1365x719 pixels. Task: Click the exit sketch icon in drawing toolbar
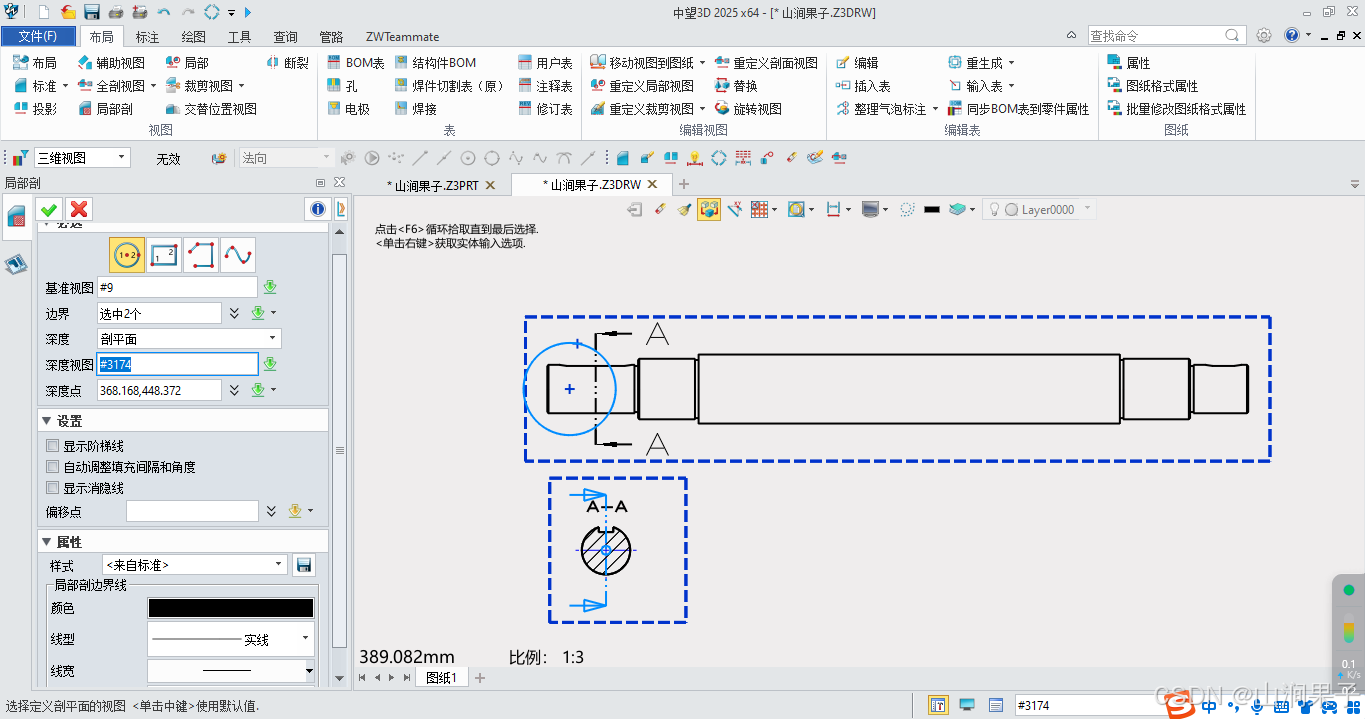click(x=635, y=209)
